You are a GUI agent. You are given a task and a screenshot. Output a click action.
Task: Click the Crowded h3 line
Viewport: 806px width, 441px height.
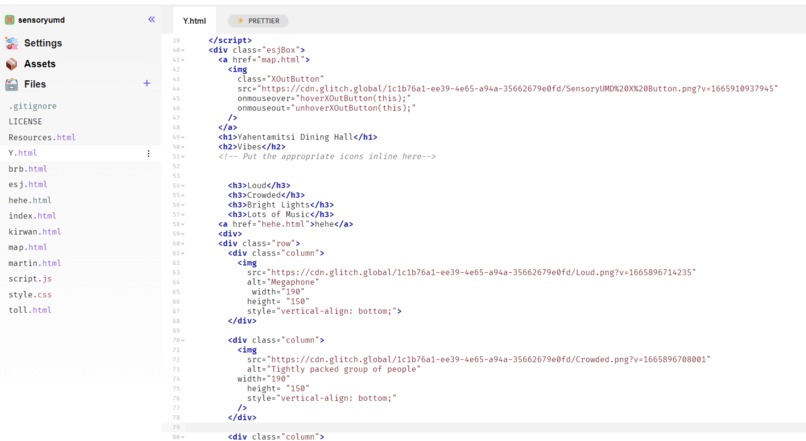[266, 195]
